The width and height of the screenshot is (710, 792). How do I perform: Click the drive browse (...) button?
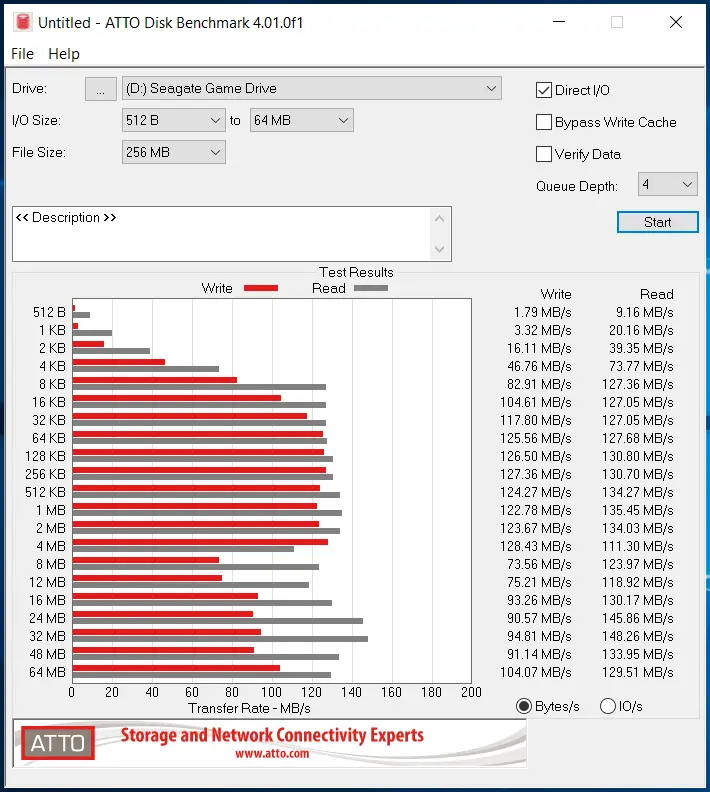pos(100,89)
